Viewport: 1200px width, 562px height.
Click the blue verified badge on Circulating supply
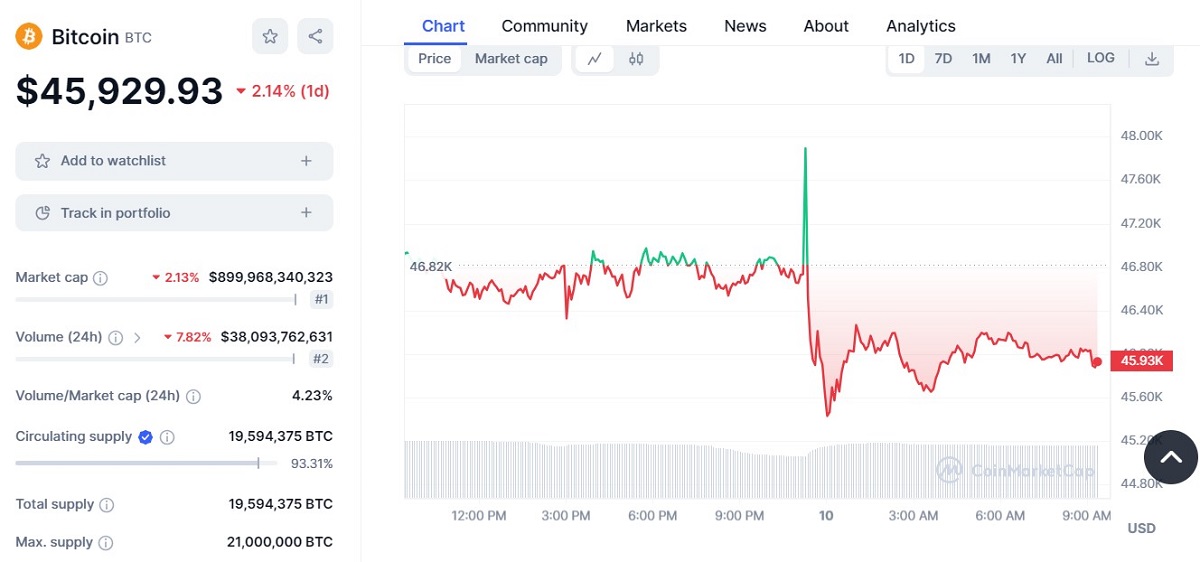[145, 437]
